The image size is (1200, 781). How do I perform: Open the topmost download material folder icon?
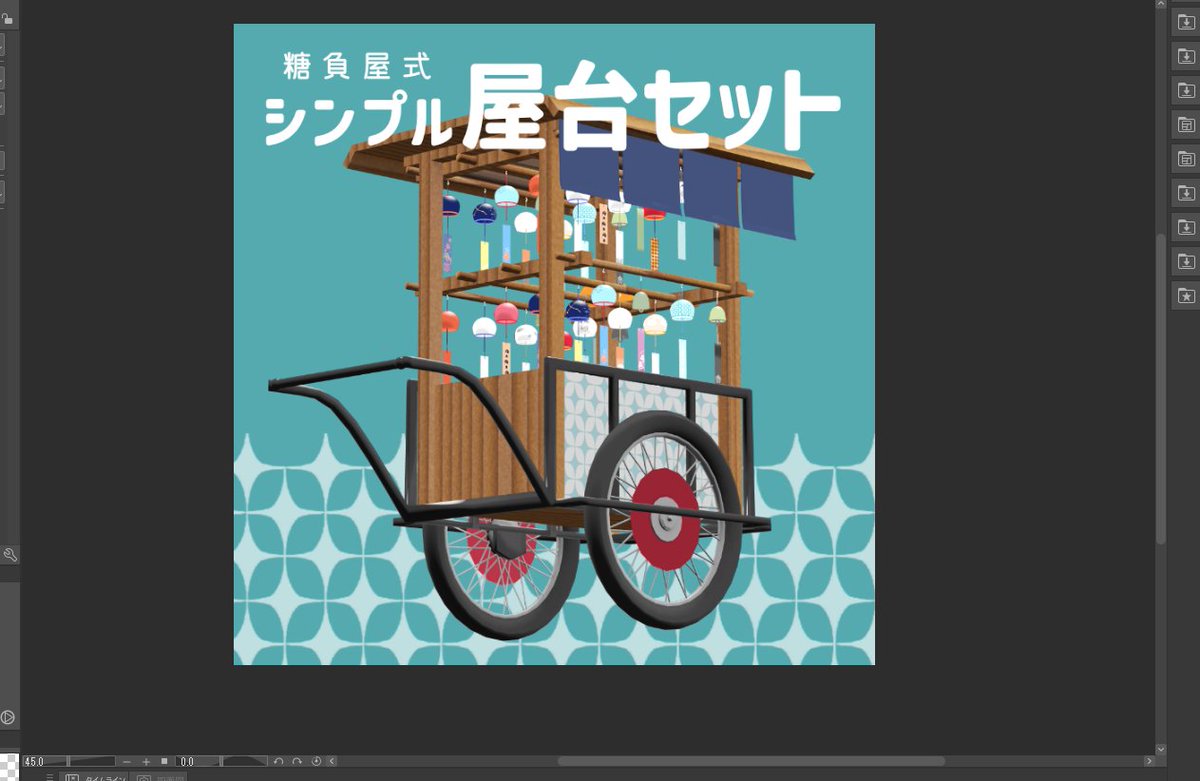[1186, 22]
